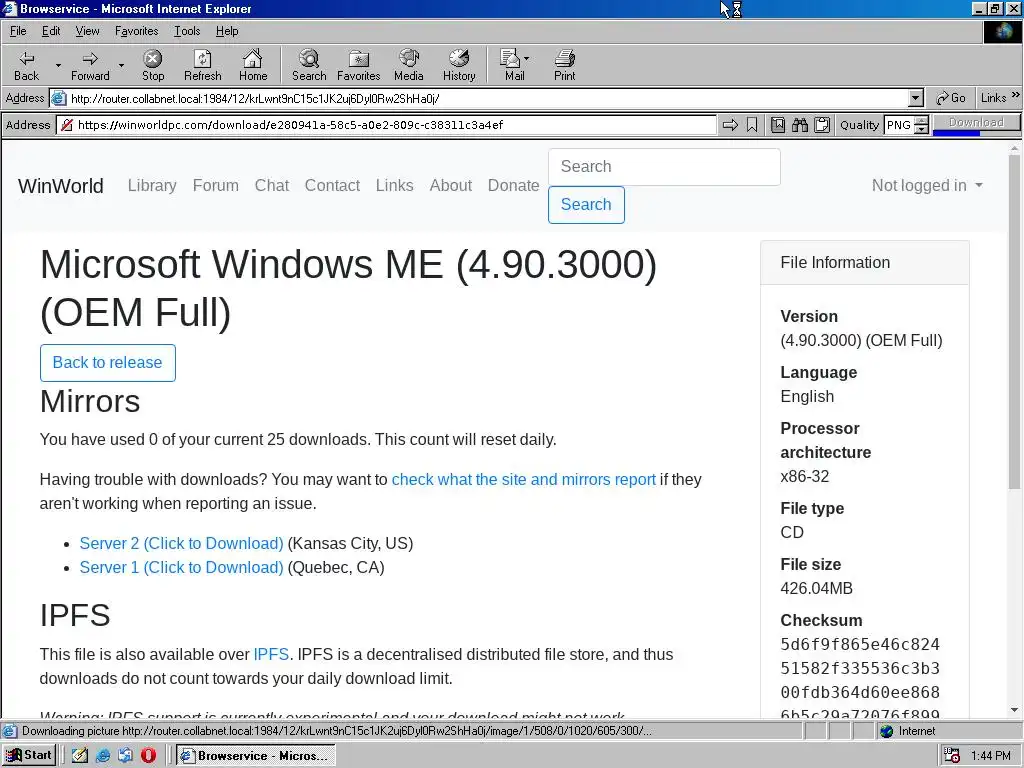
Task: Click the Media toolbar icon
Action: tap(409, 65)
